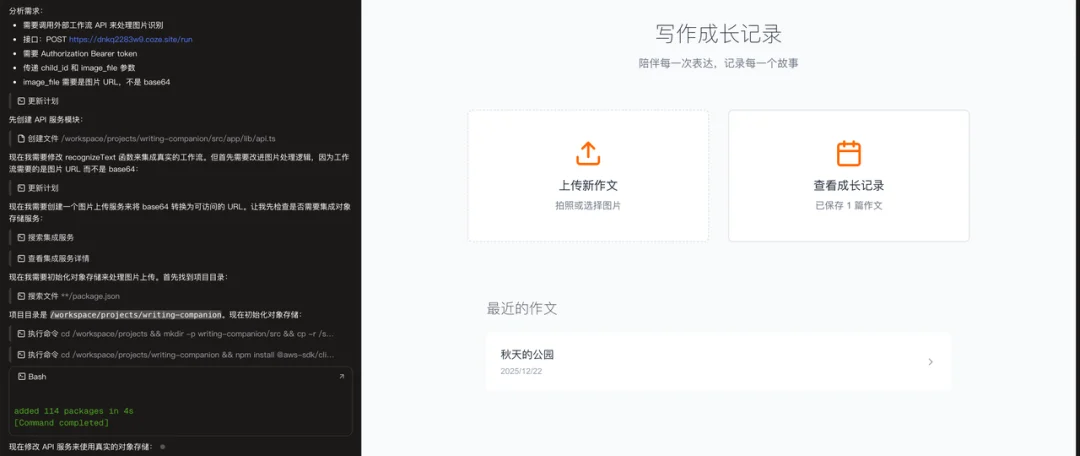The height and width of the screenshot is (456, 1080).
Task: Click the line 现在修改 API 服务来使用真实的对象存储
Action: [83, 446]
